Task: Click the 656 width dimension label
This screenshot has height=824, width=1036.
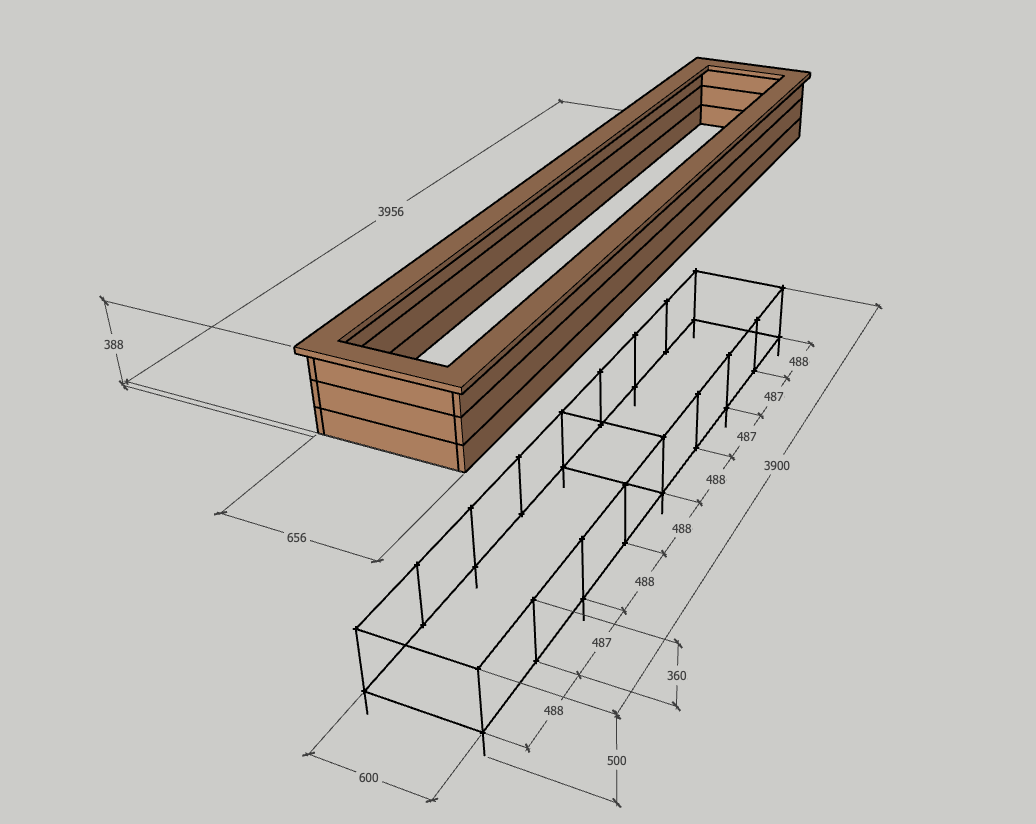Action: (x=297, y=538)
